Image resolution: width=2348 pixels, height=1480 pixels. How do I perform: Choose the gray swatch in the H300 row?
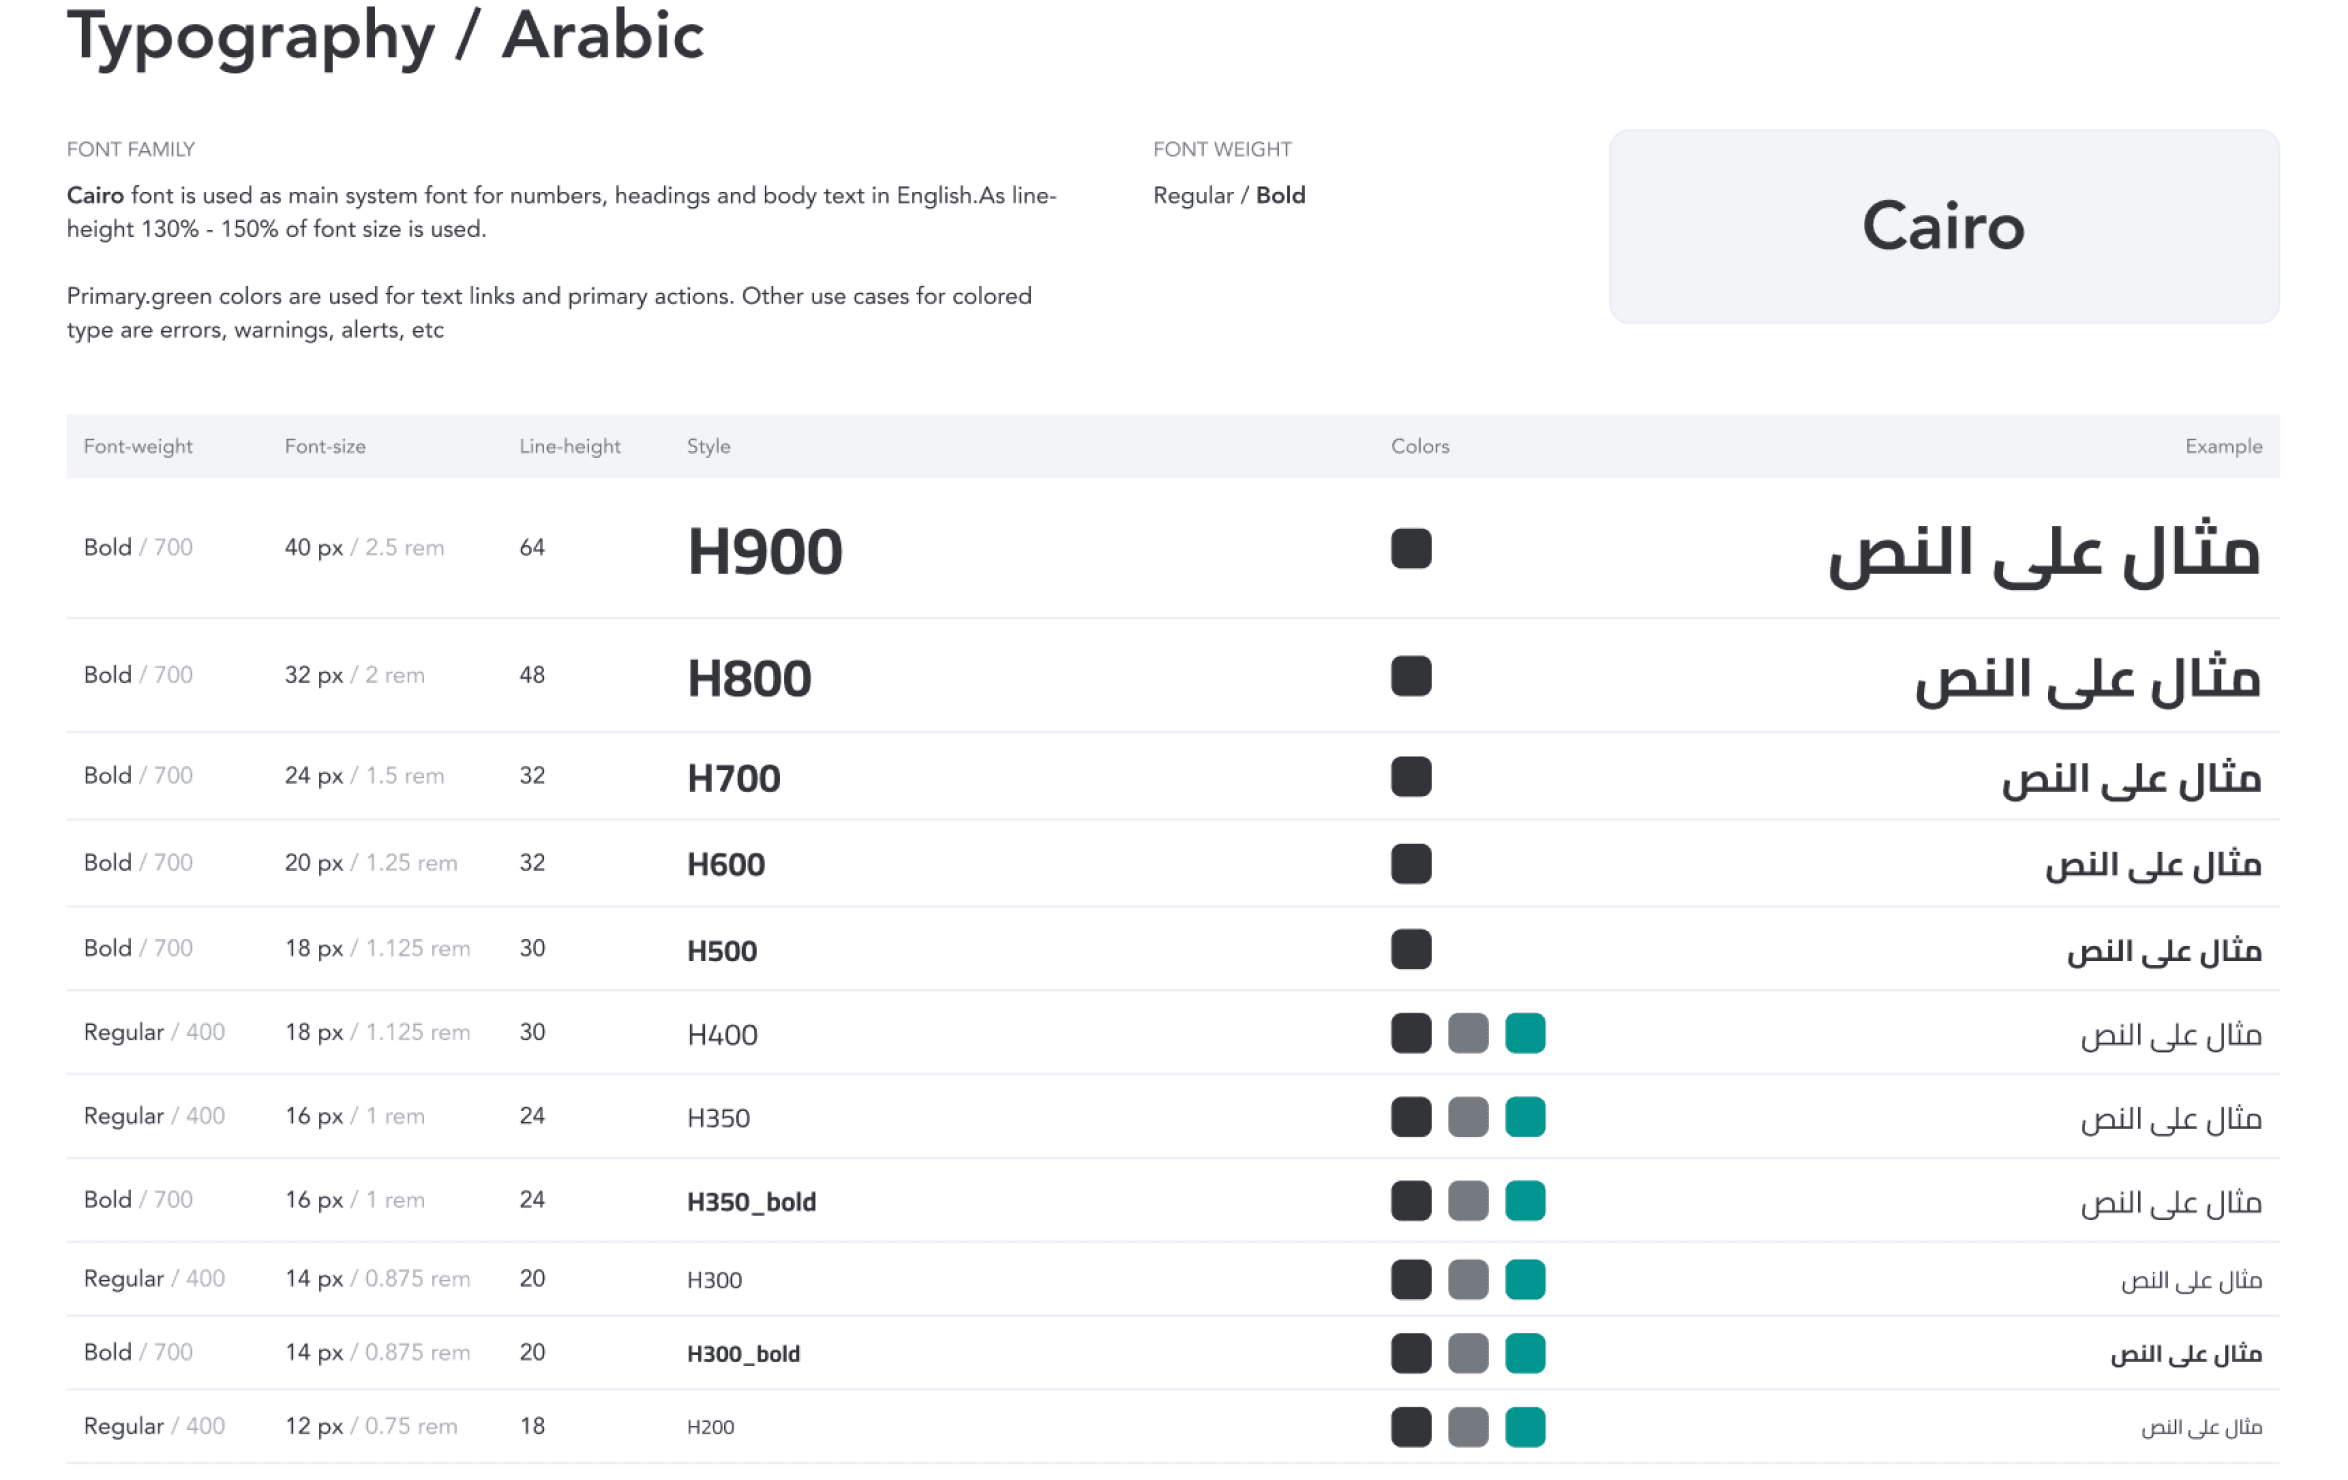point(1467,1279)
